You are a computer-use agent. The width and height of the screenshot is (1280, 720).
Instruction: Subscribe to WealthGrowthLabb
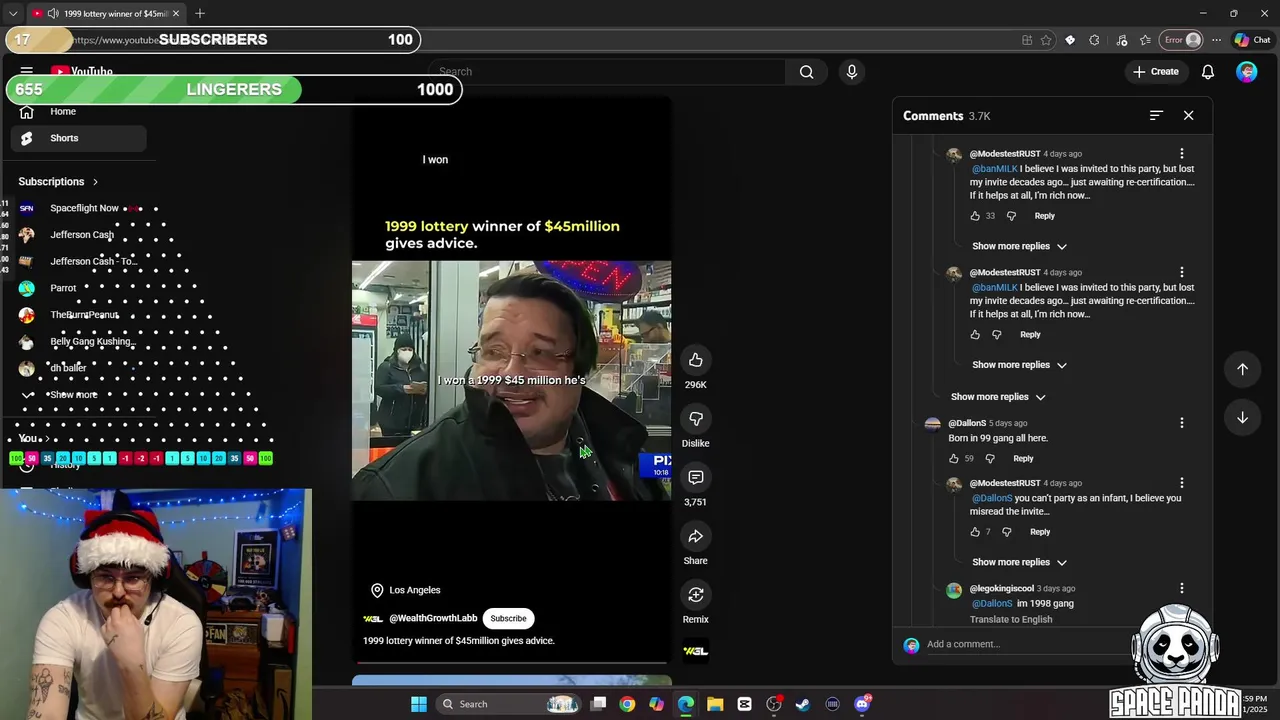pyautogui.click(x=508, y=619)
